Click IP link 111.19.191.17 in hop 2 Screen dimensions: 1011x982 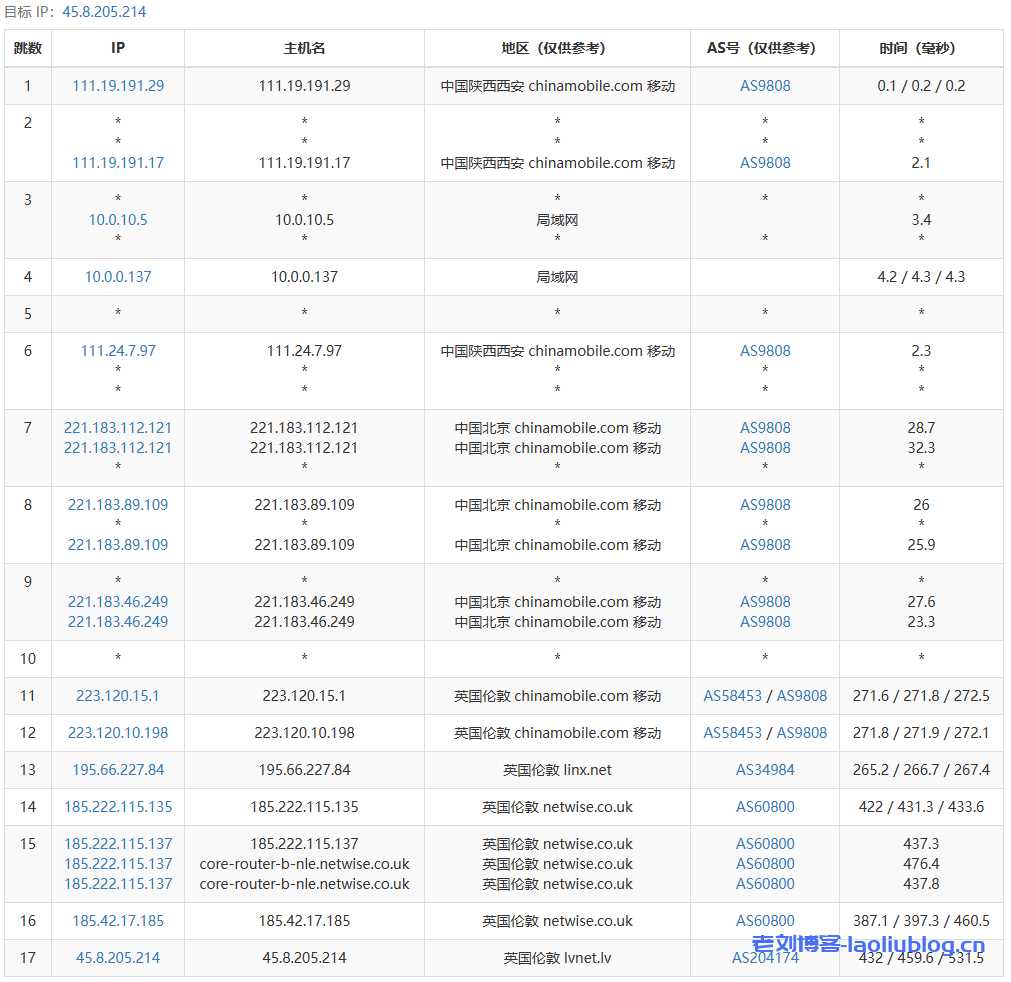[117, 162]
